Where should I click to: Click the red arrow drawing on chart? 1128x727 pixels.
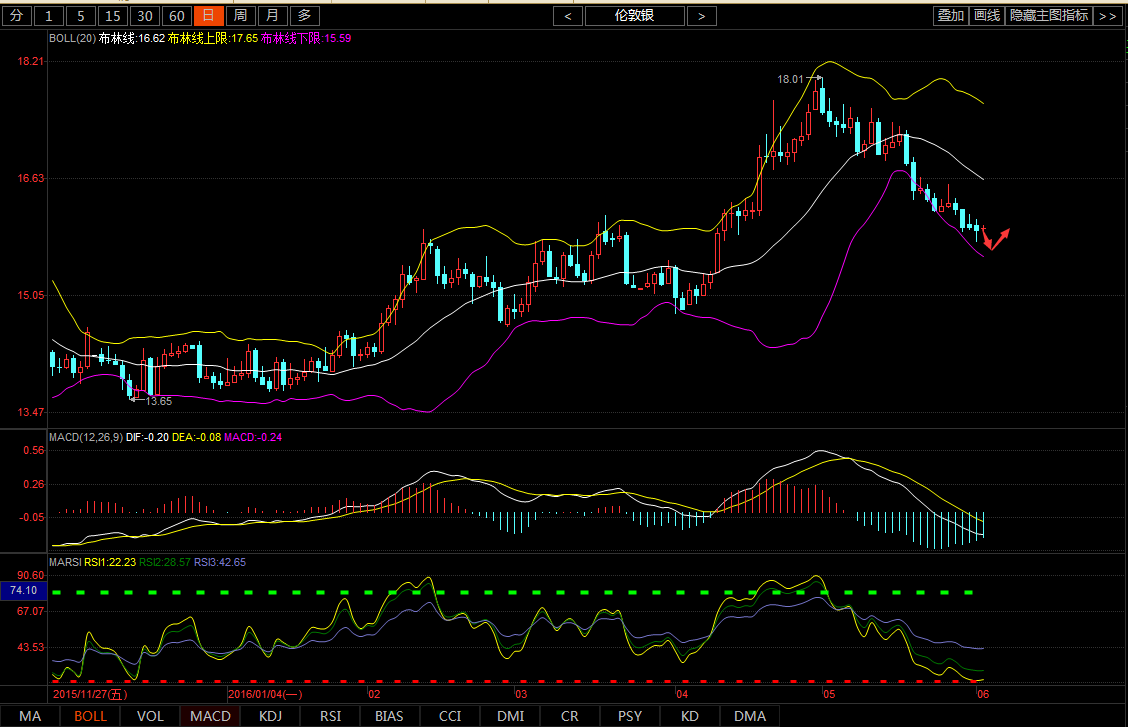point(996,238)
